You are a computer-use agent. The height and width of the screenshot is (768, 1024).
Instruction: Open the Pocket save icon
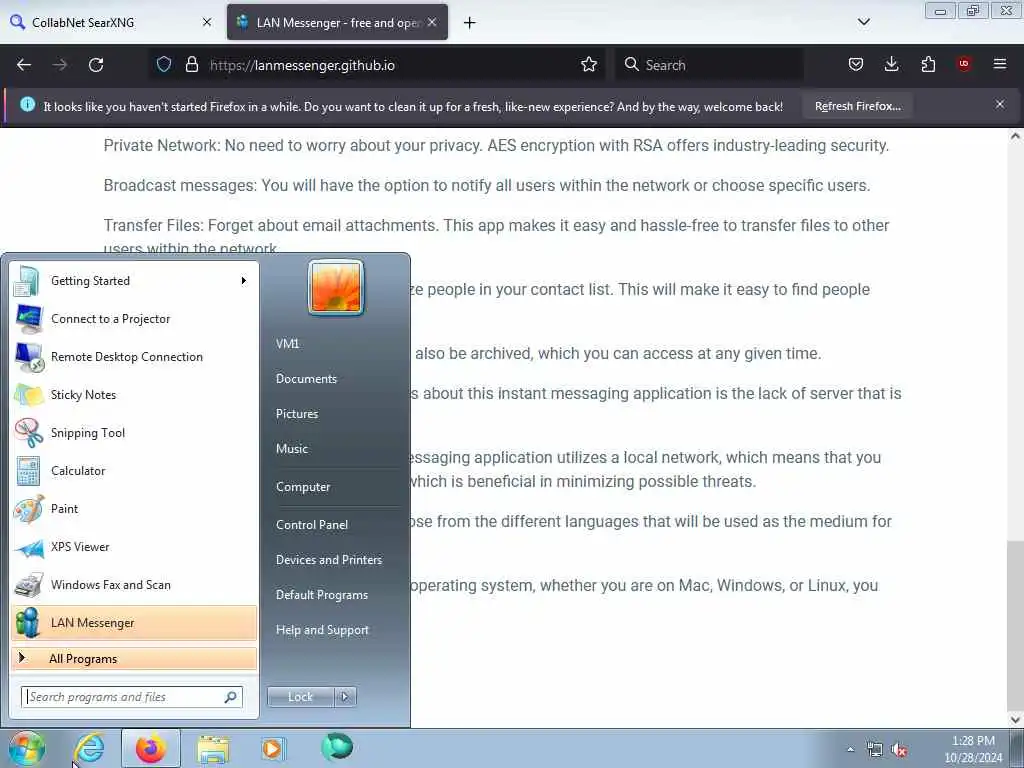click(x=856, y=64)
